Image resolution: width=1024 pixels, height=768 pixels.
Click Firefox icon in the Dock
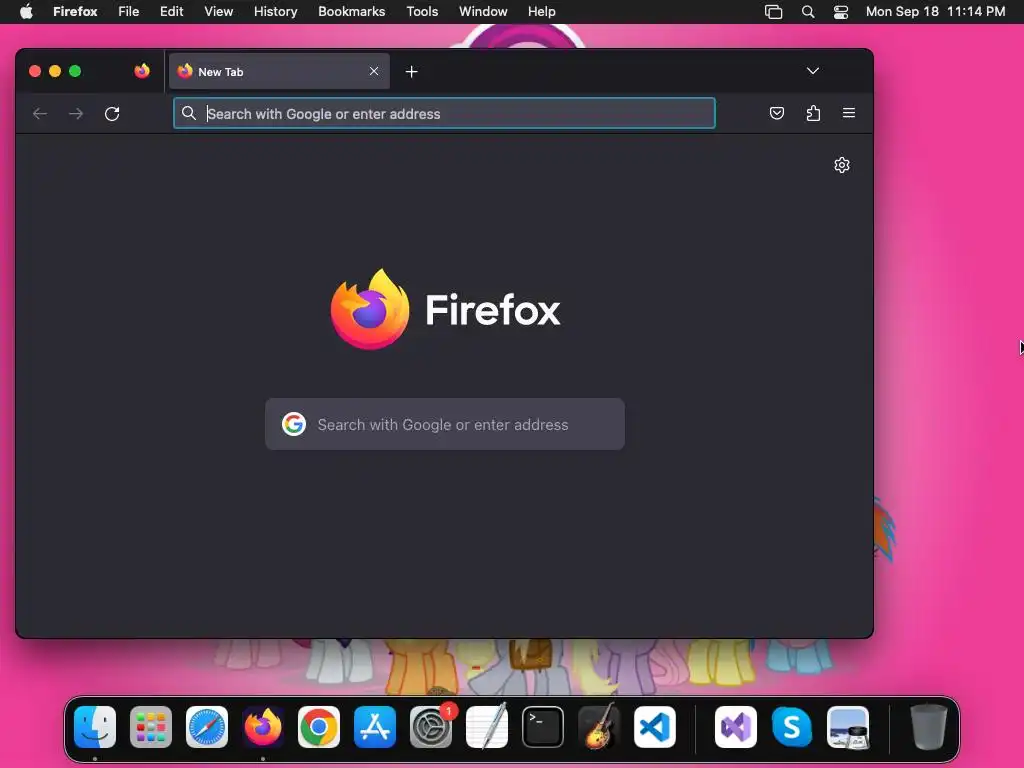263,727
